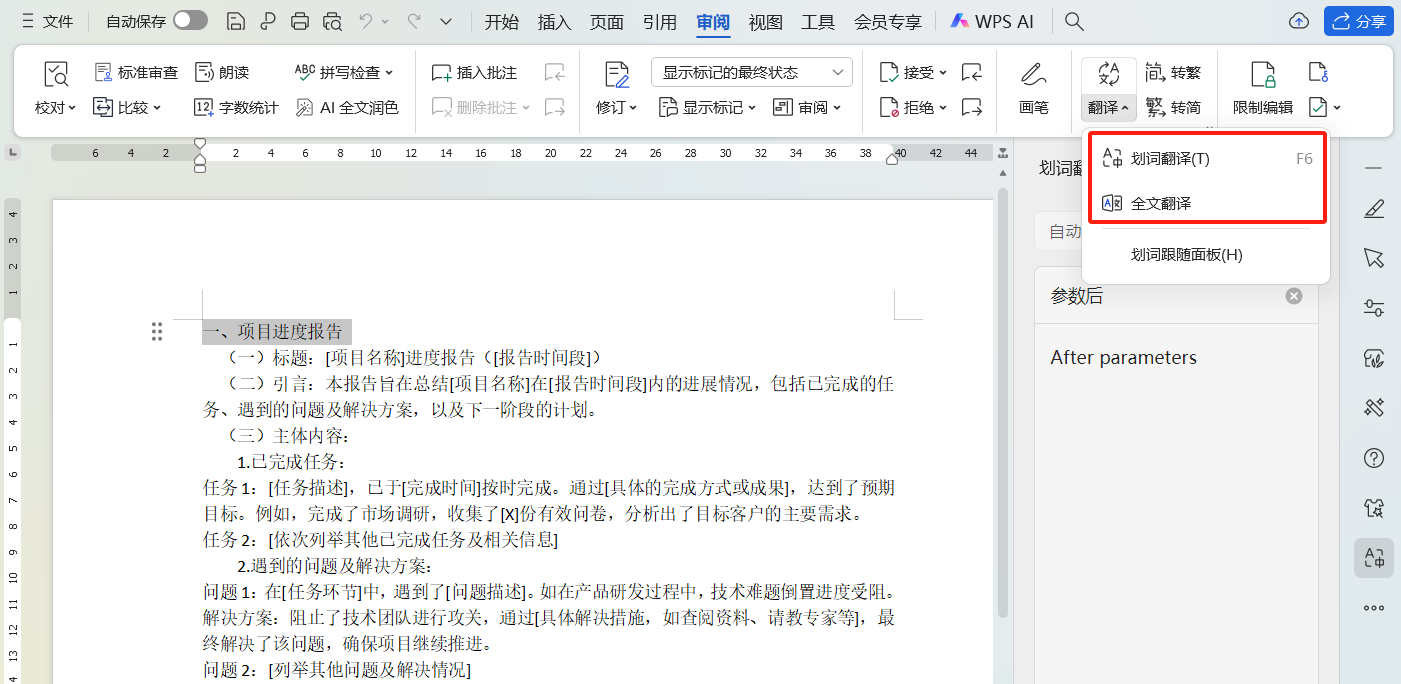The image size is (1401, 684).
Task: Click the 朗读 read aloud icon
Action: (204, 72)
